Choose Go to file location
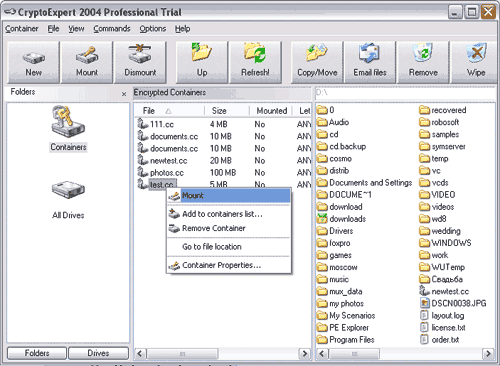This screenshot has width=500, height=366. click(229, 247)
